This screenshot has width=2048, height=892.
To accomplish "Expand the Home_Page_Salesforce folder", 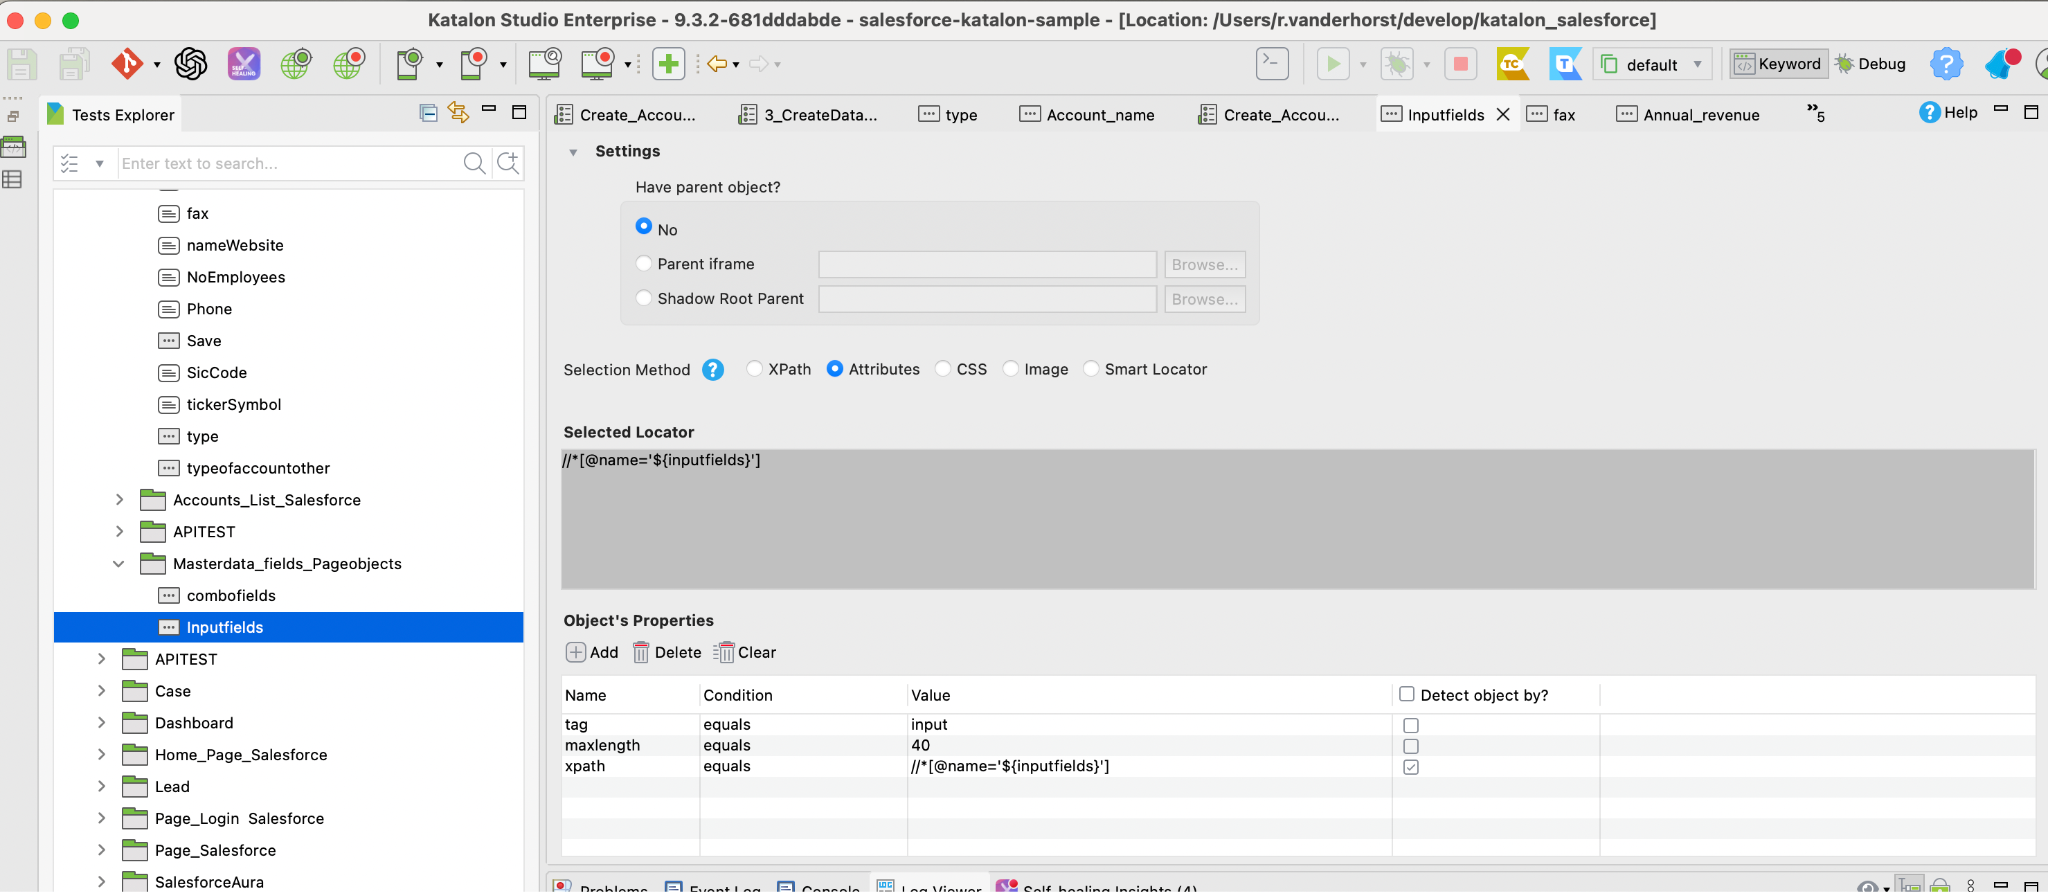I will coord(101,755).
